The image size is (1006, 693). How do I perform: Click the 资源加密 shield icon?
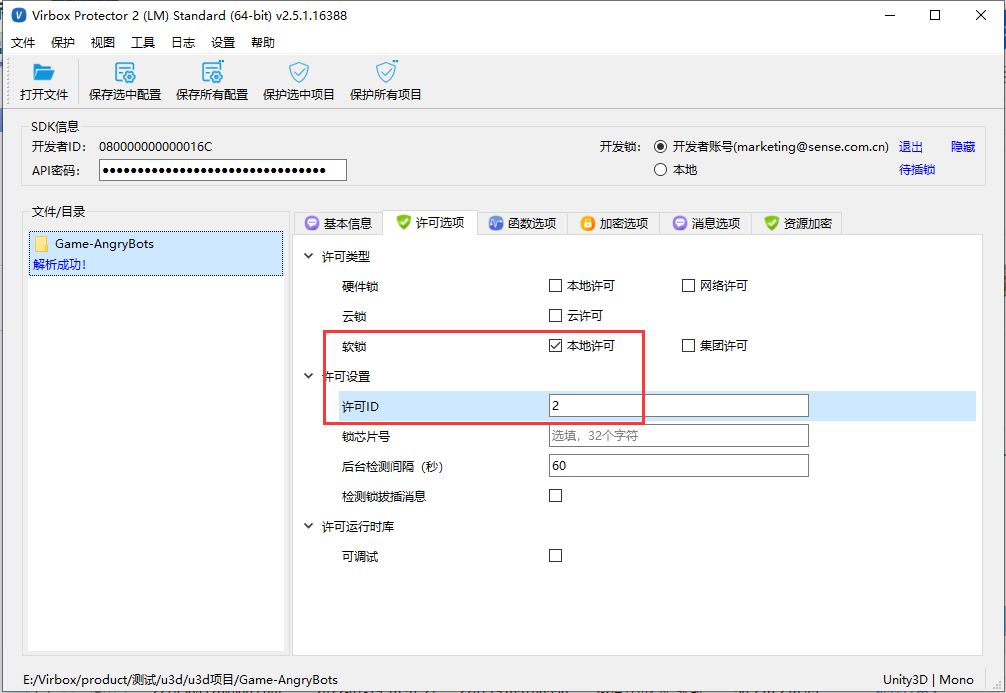(x=772, y=223)
